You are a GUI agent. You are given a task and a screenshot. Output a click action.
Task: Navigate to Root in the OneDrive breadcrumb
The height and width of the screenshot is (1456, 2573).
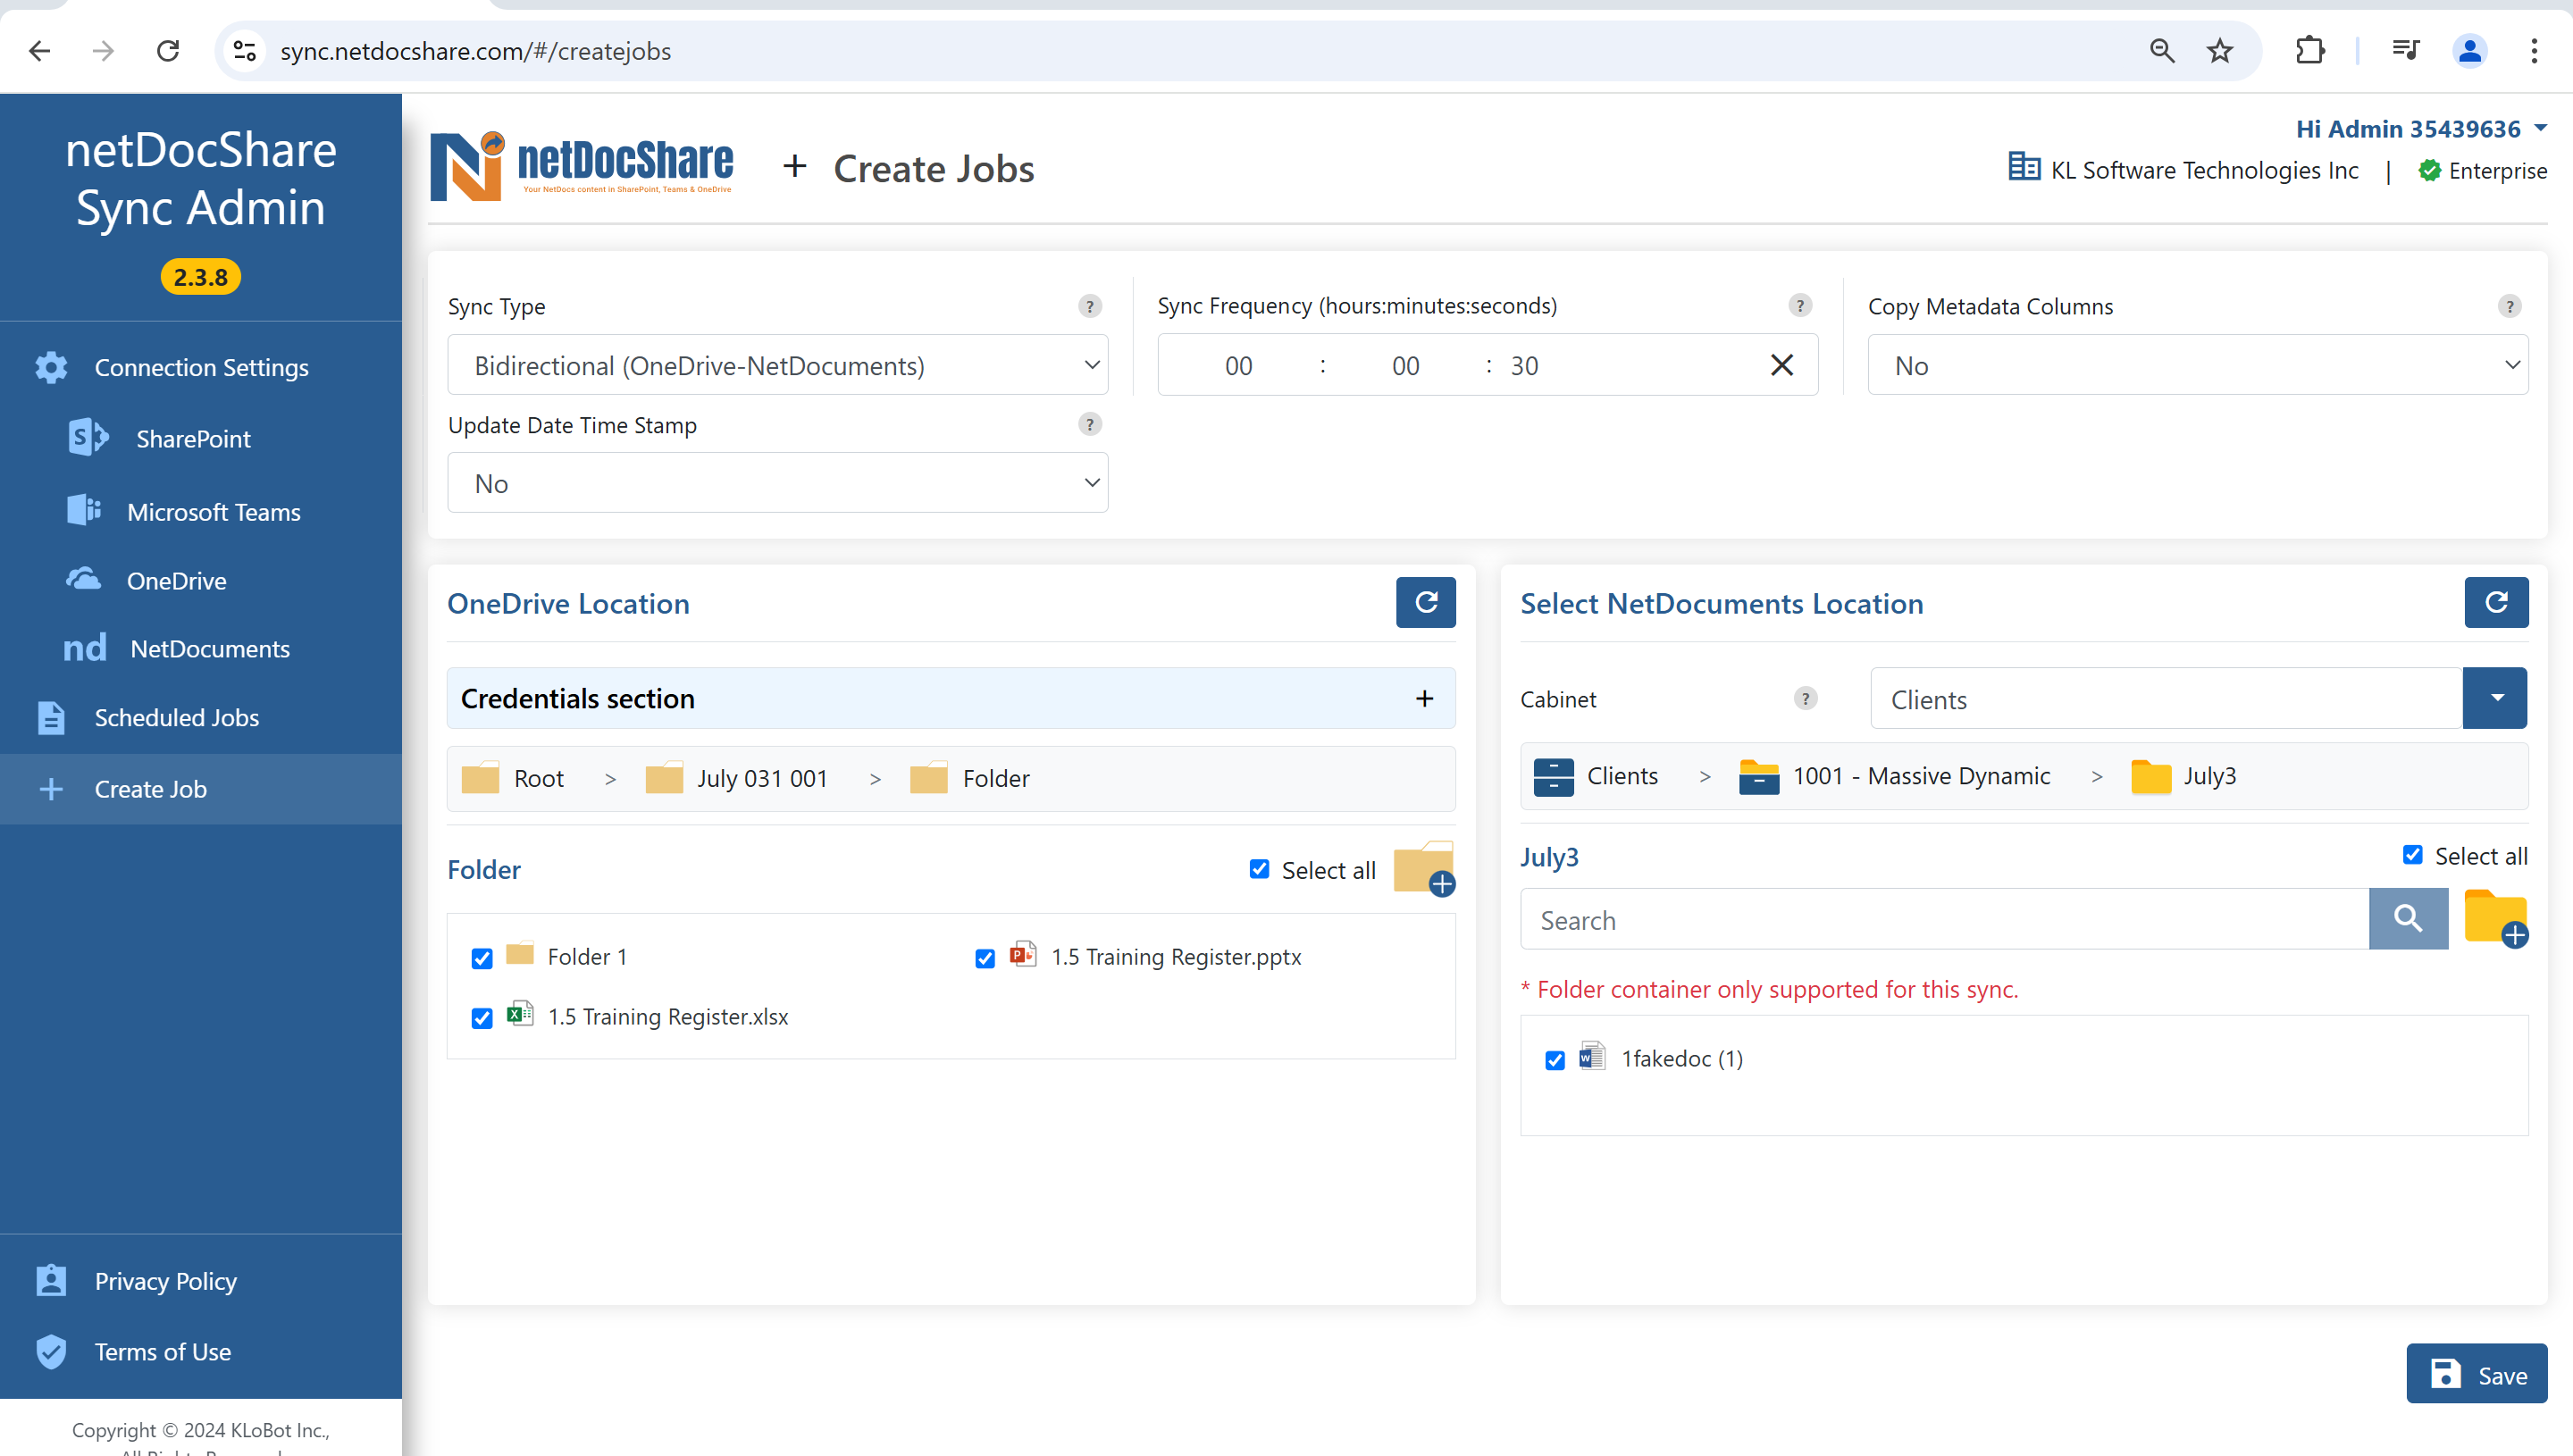[538, 778]
